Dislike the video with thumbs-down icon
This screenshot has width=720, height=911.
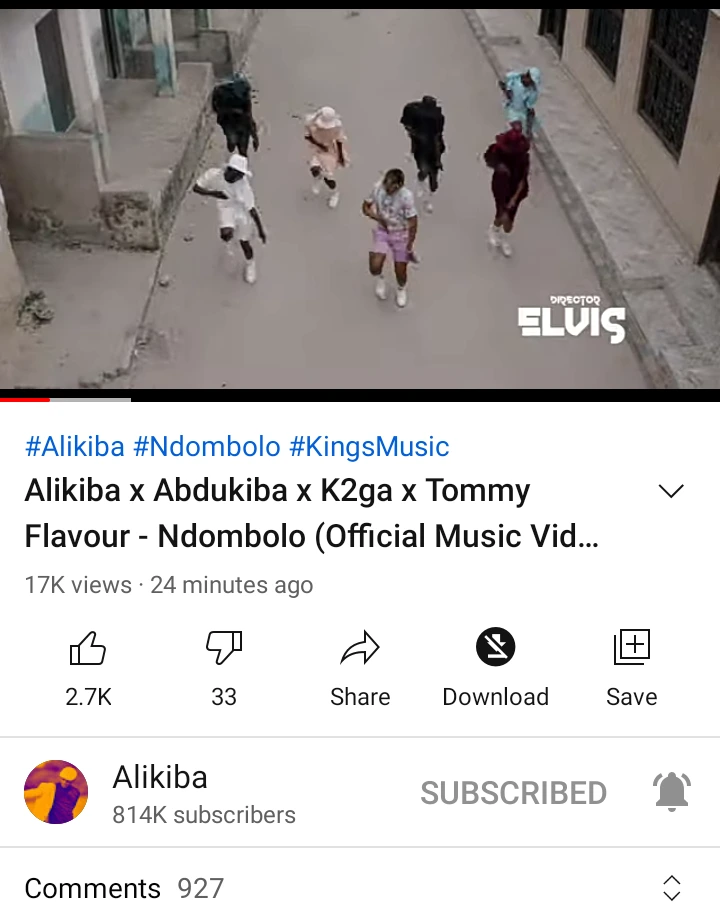224,648
